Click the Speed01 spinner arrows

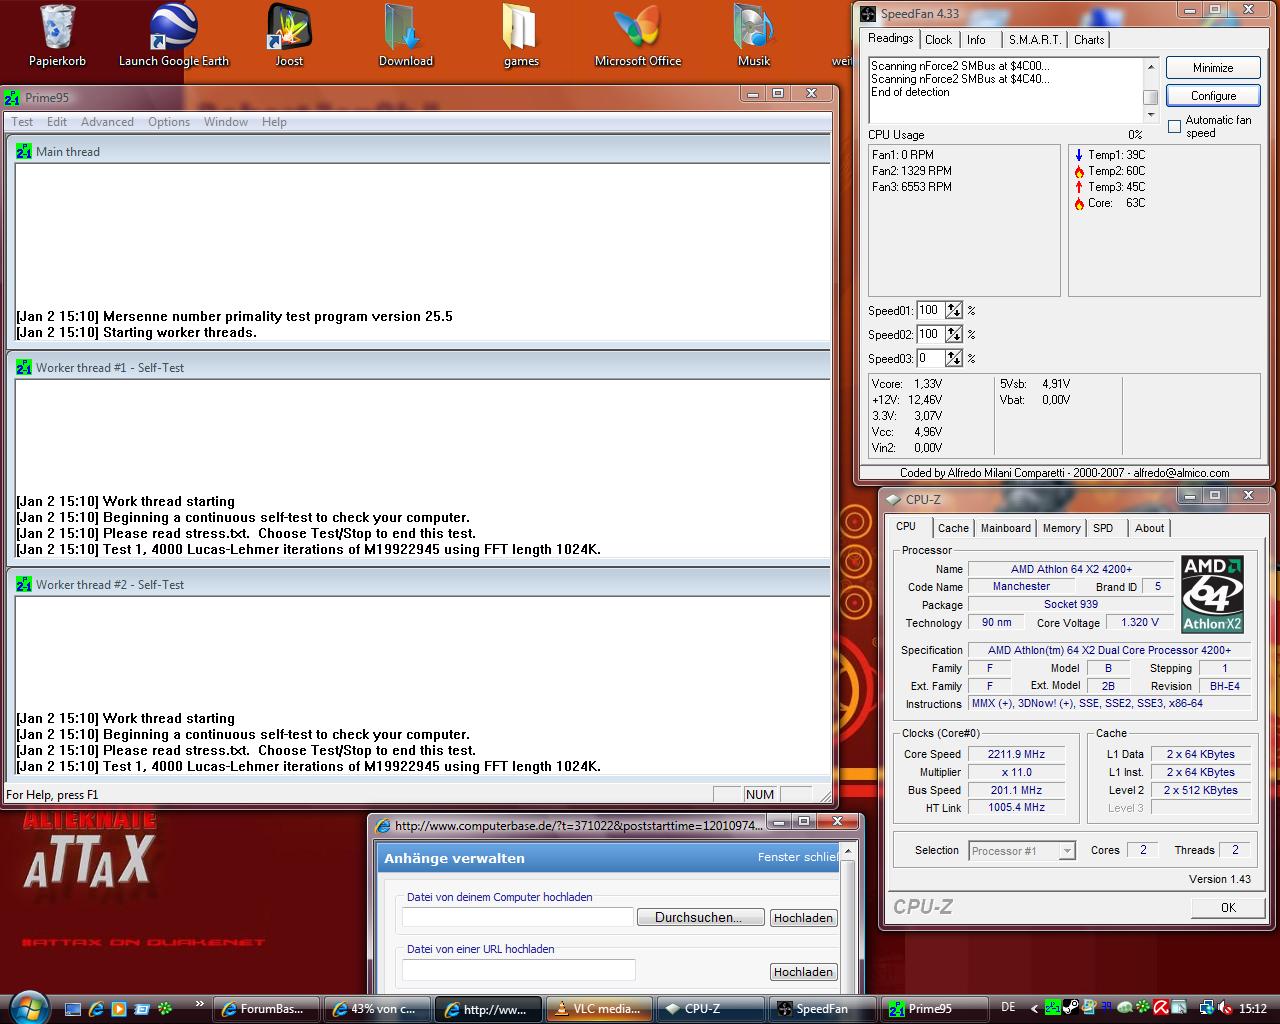click(x=954, y=311)
